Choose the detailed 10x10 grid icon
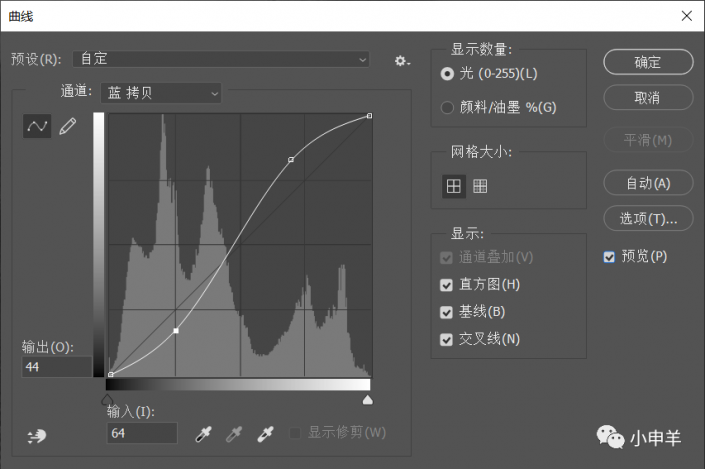This screenshot has width=705, height=469. pos(480,186)
